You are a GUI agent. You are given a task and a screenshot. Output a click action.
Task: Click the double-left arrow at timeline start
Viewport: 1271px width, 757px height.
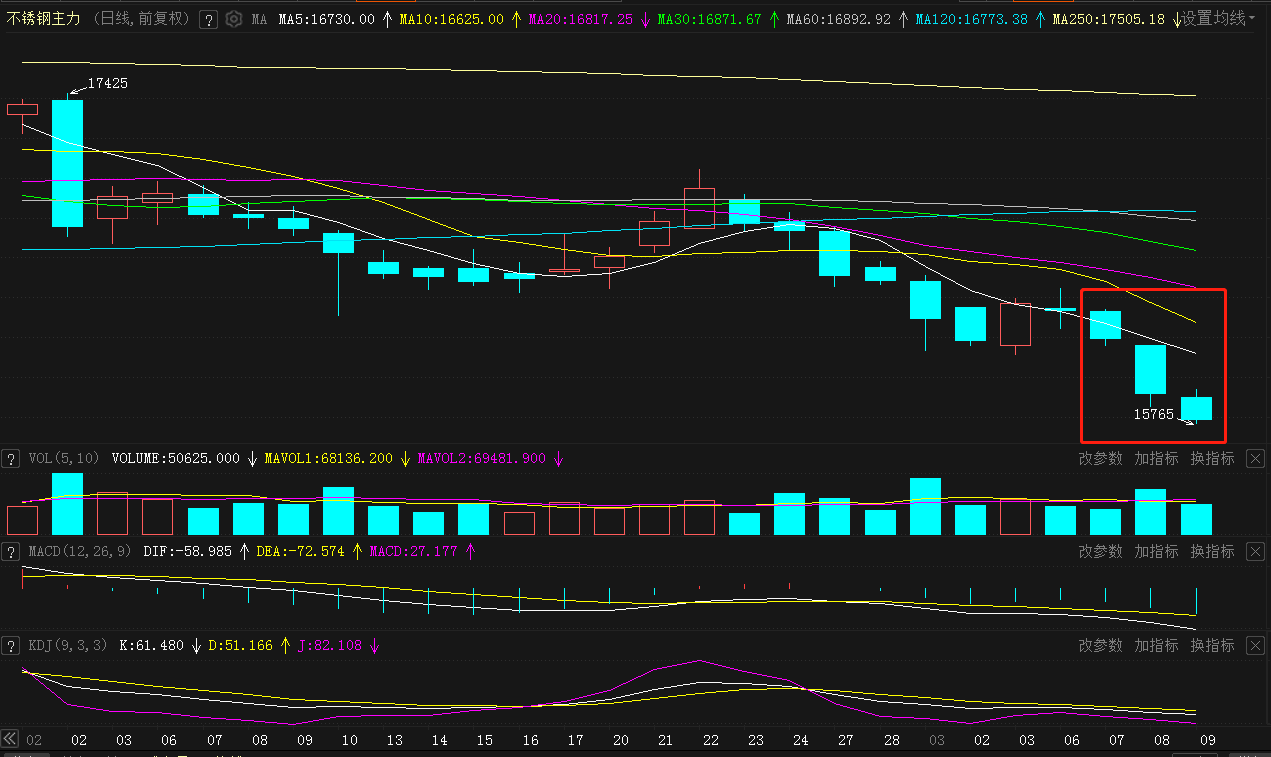(x=10, y=739)
